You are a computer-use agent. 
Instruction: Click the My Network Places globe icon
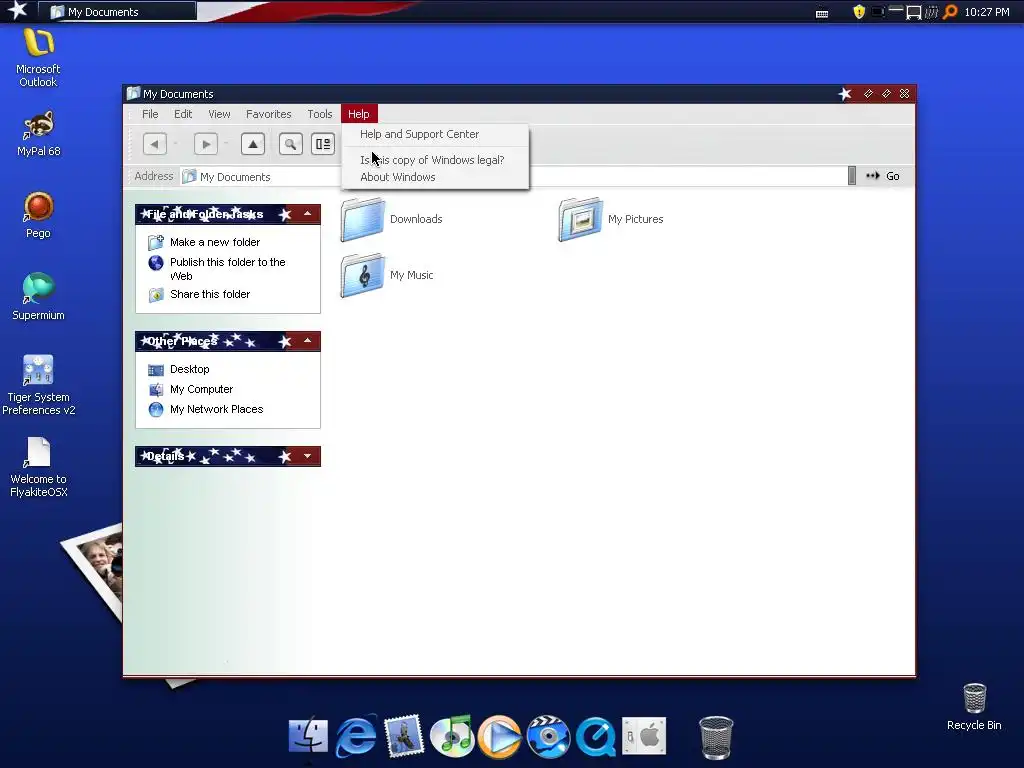pos(156,409)
